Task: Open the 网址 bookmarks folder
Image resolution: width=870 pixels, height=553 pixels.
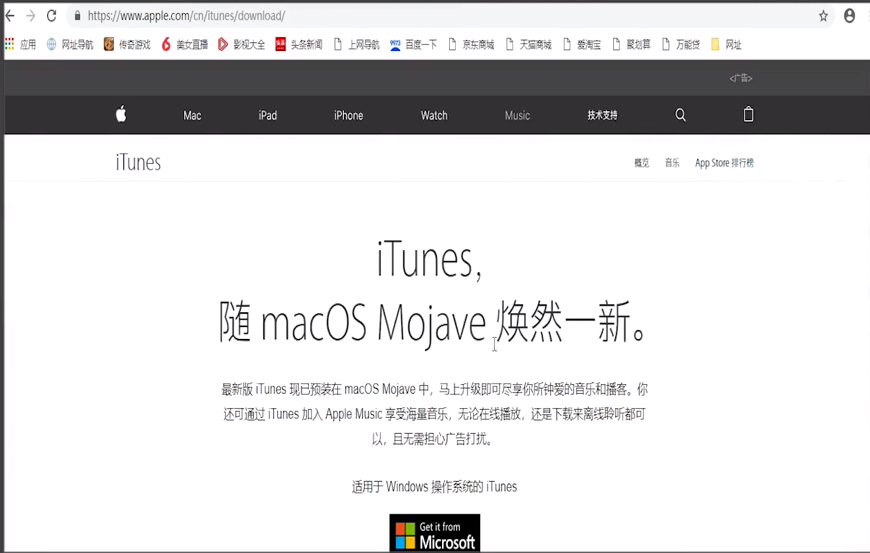Action: tap(726, 45)
